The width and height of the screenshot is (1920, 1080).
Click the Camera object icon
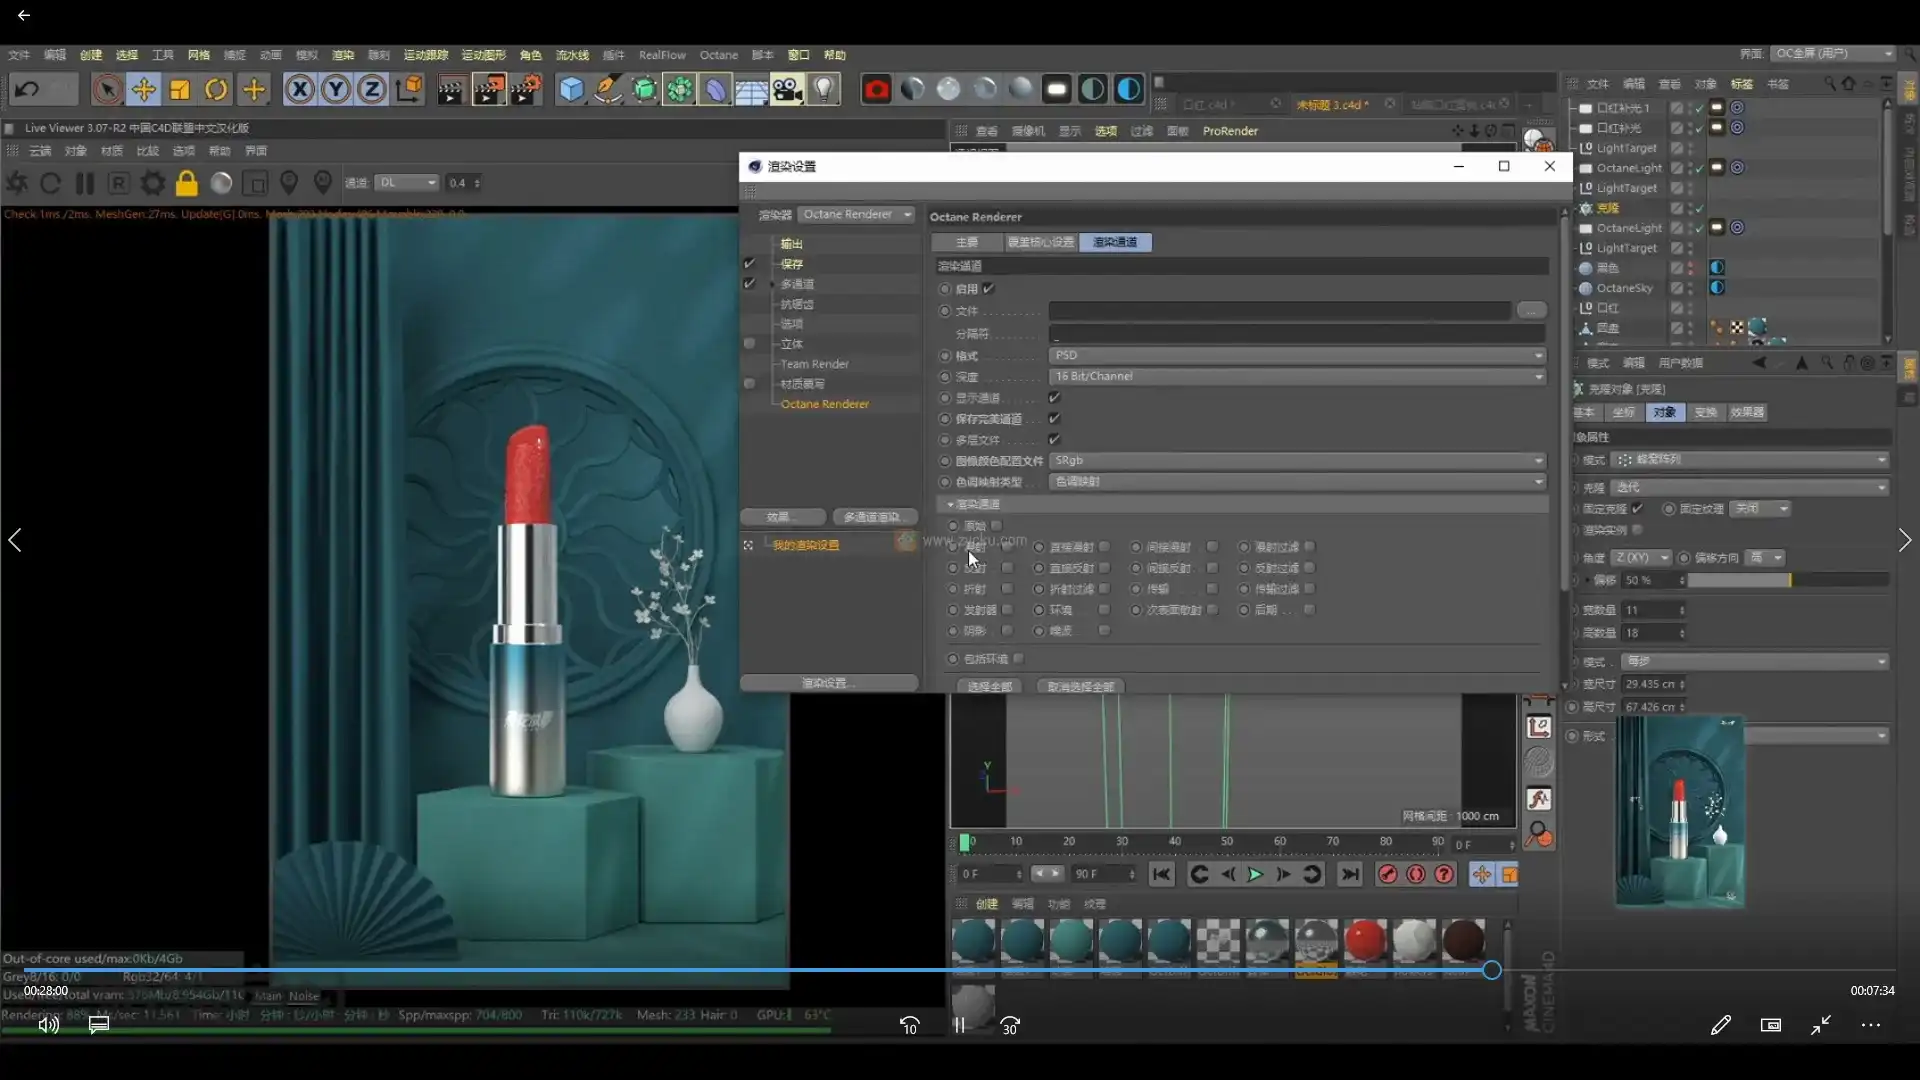(x=787, y=90)
